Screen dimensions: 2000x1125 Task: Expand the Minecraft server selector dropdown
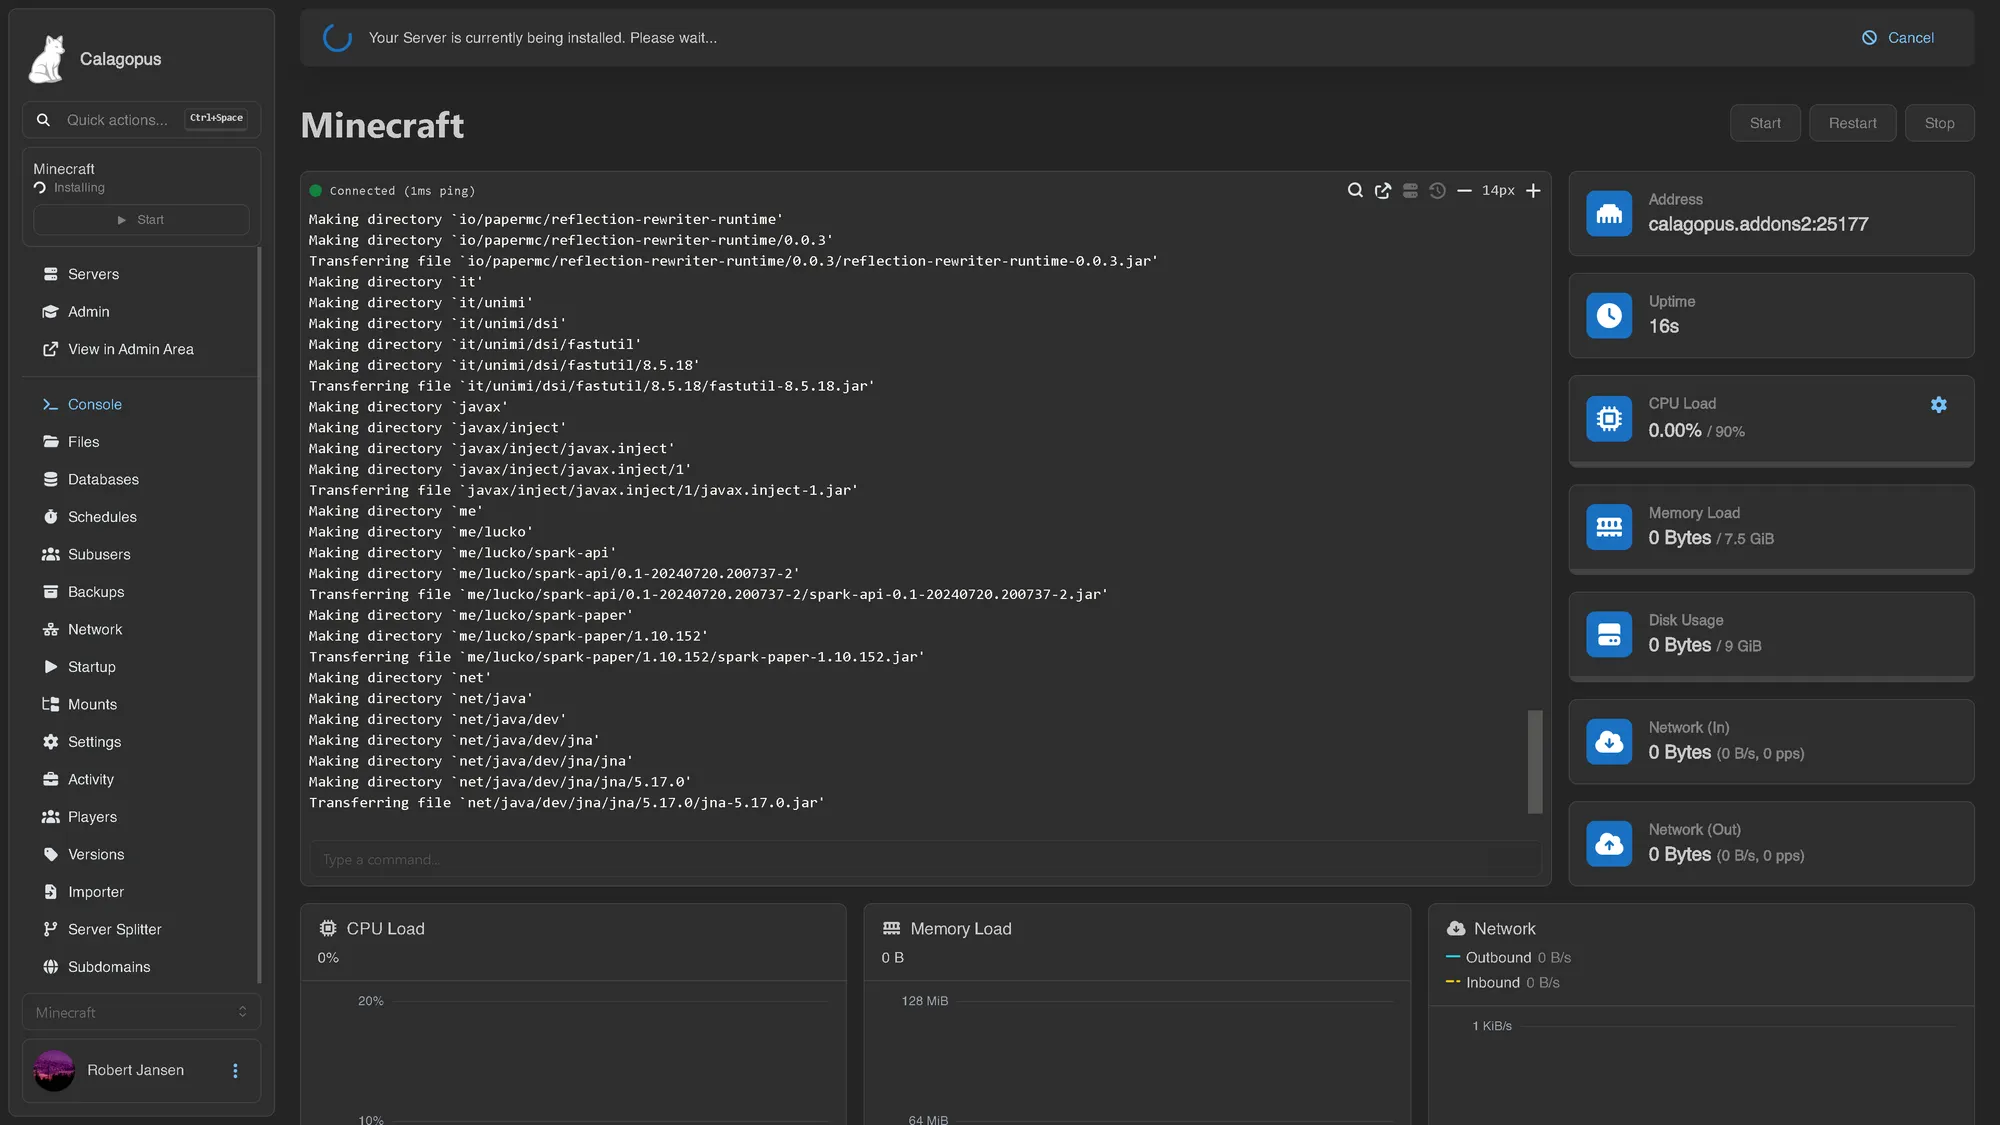pyautogui.click(x=141, y=1012)
